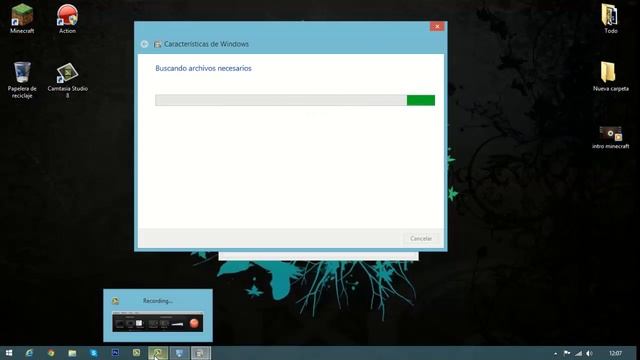Open the network signal tray icon
The image size is (640, 360).
tap(578, 353)
